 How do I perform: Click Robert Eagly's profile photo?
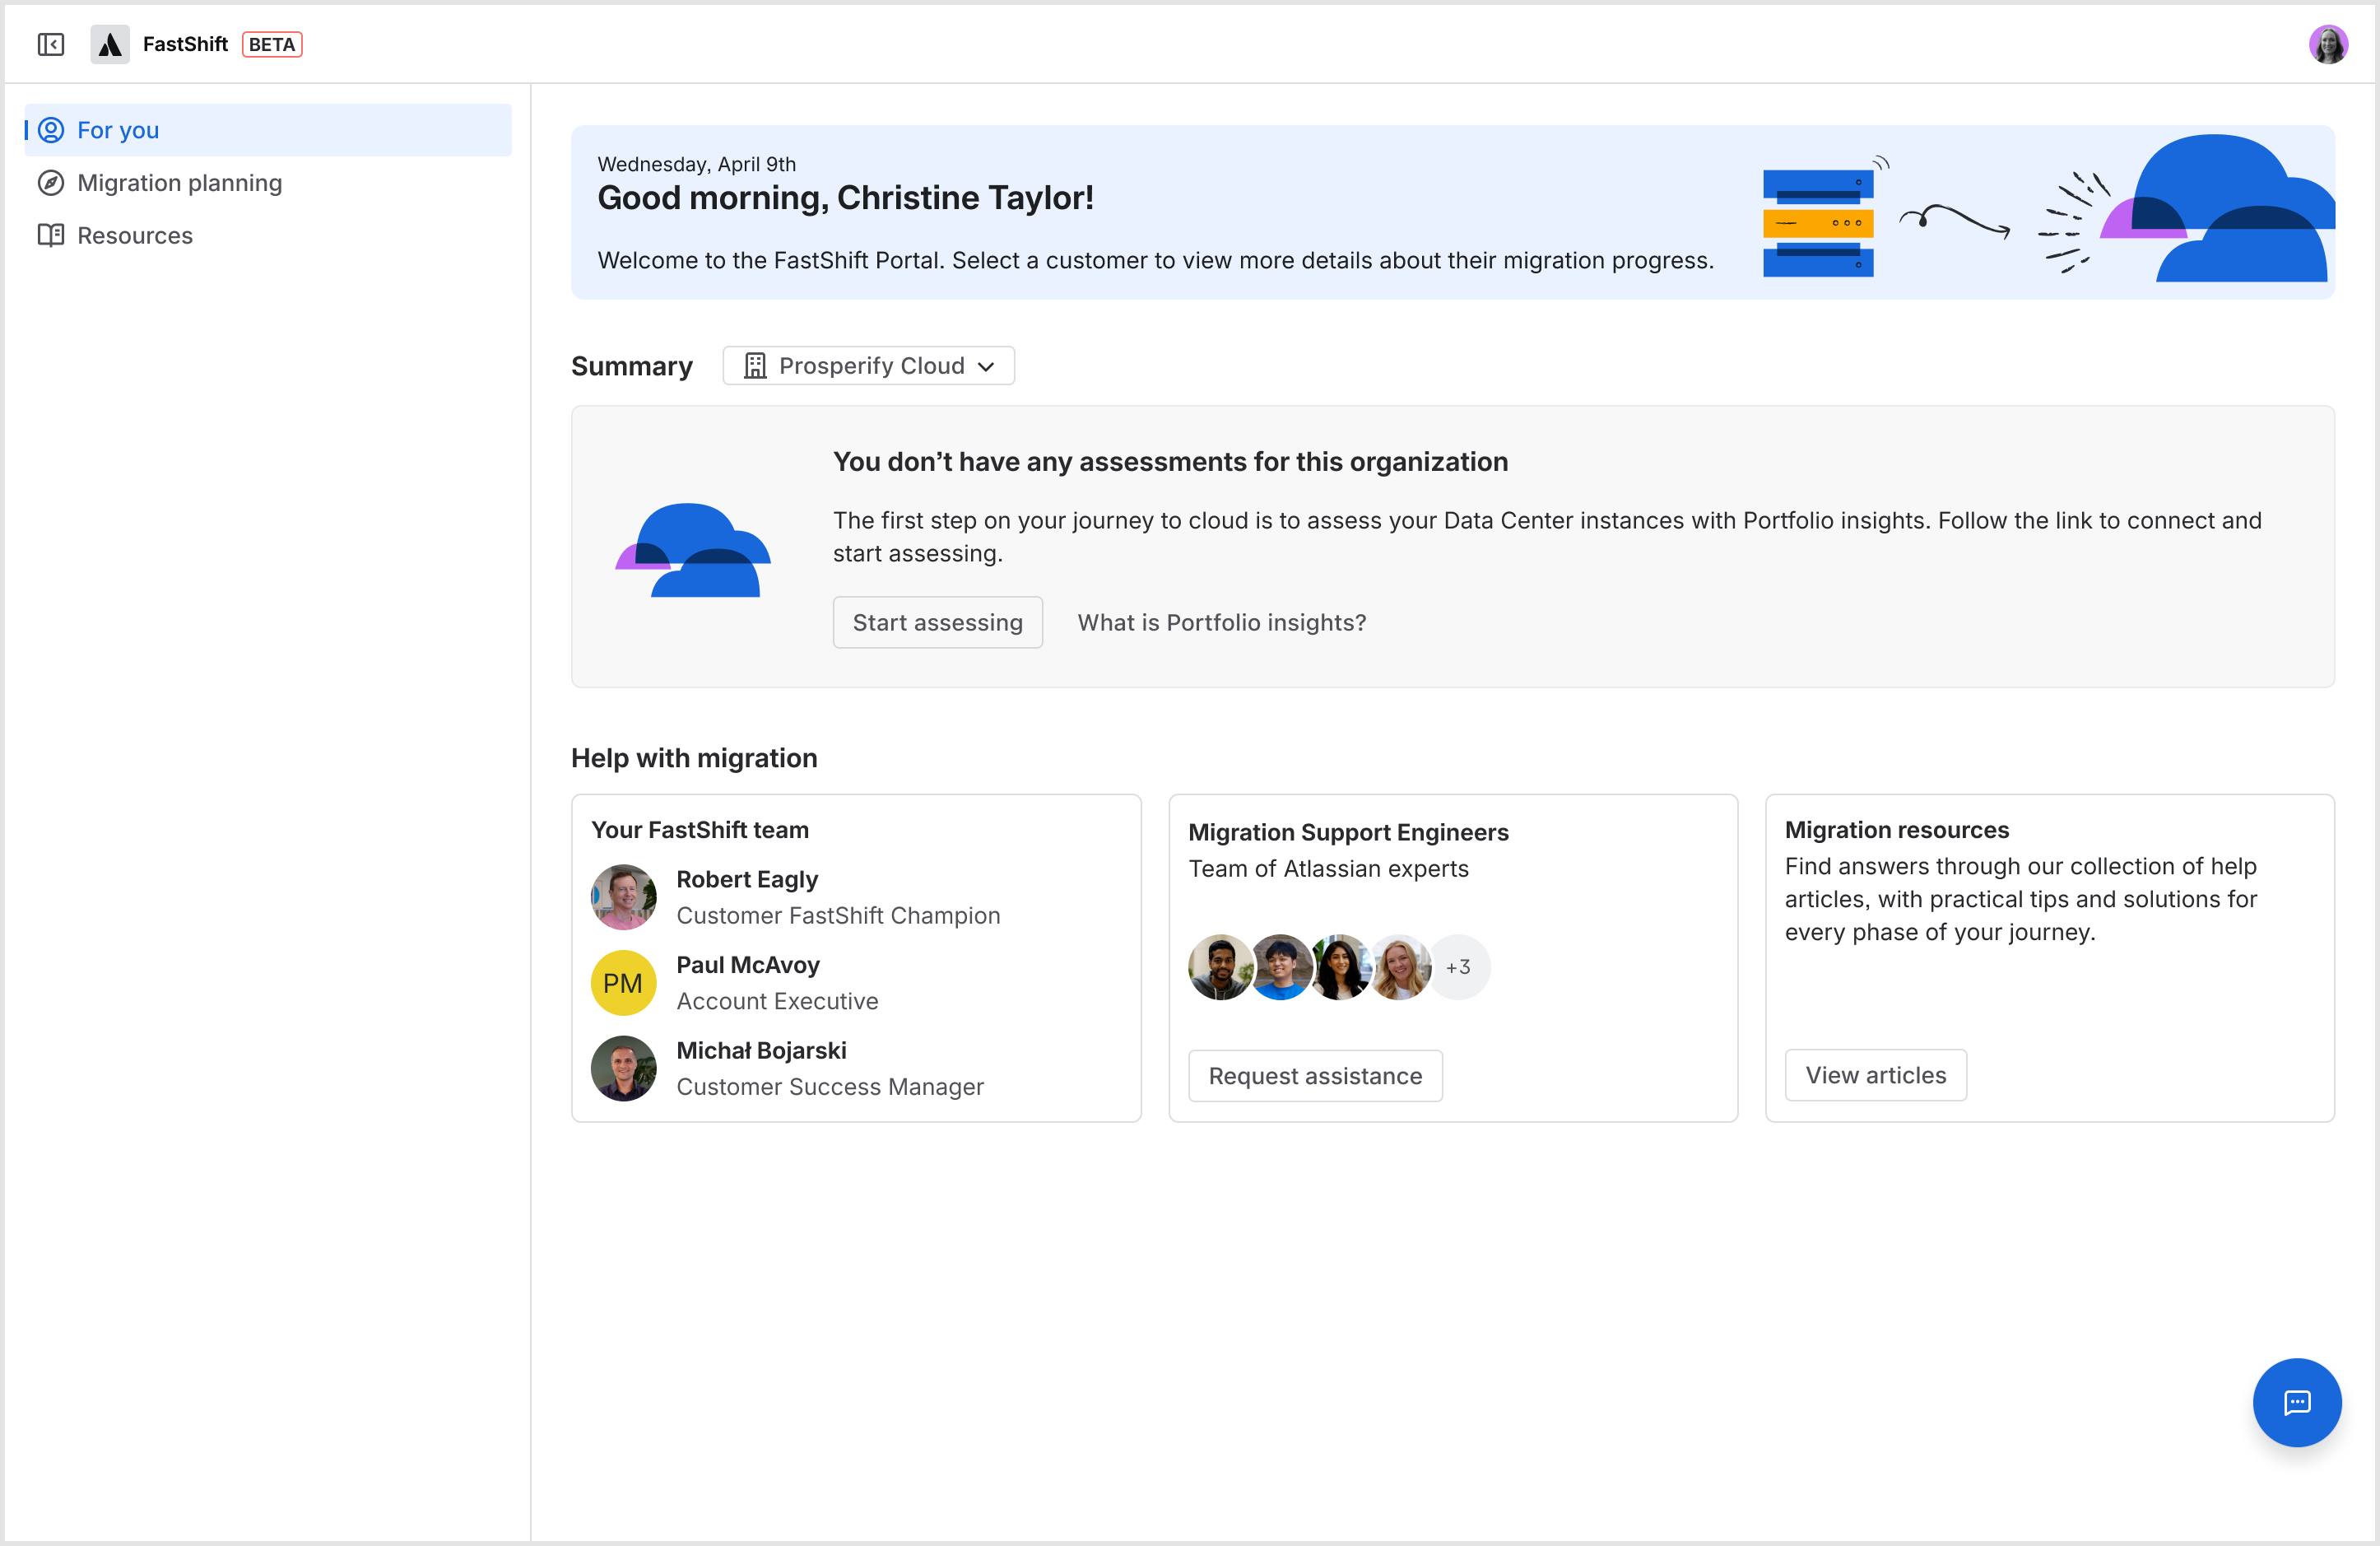(x=623, y=896)
